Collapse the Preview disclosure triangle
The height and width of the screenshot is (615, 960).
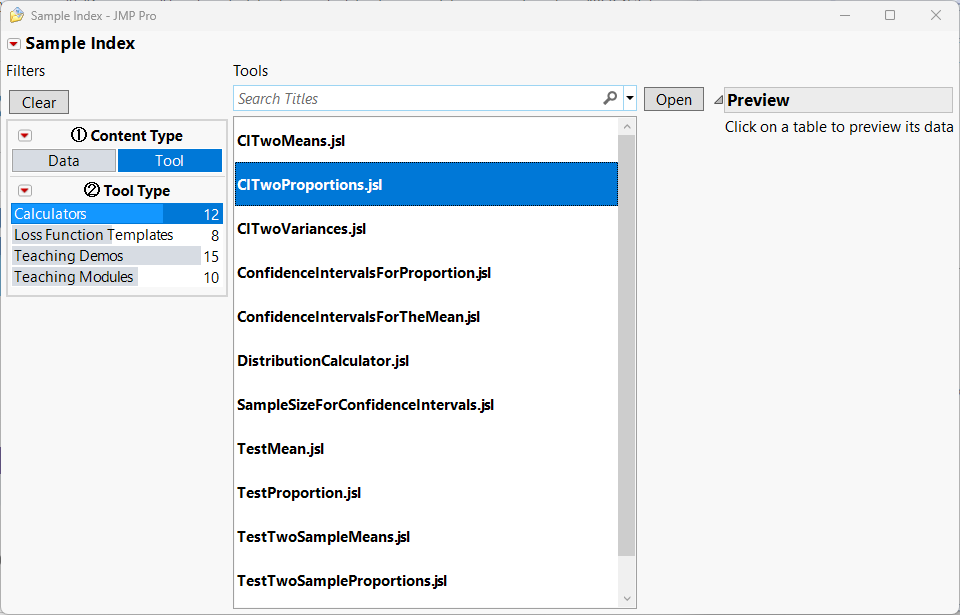tap(718, 100)
